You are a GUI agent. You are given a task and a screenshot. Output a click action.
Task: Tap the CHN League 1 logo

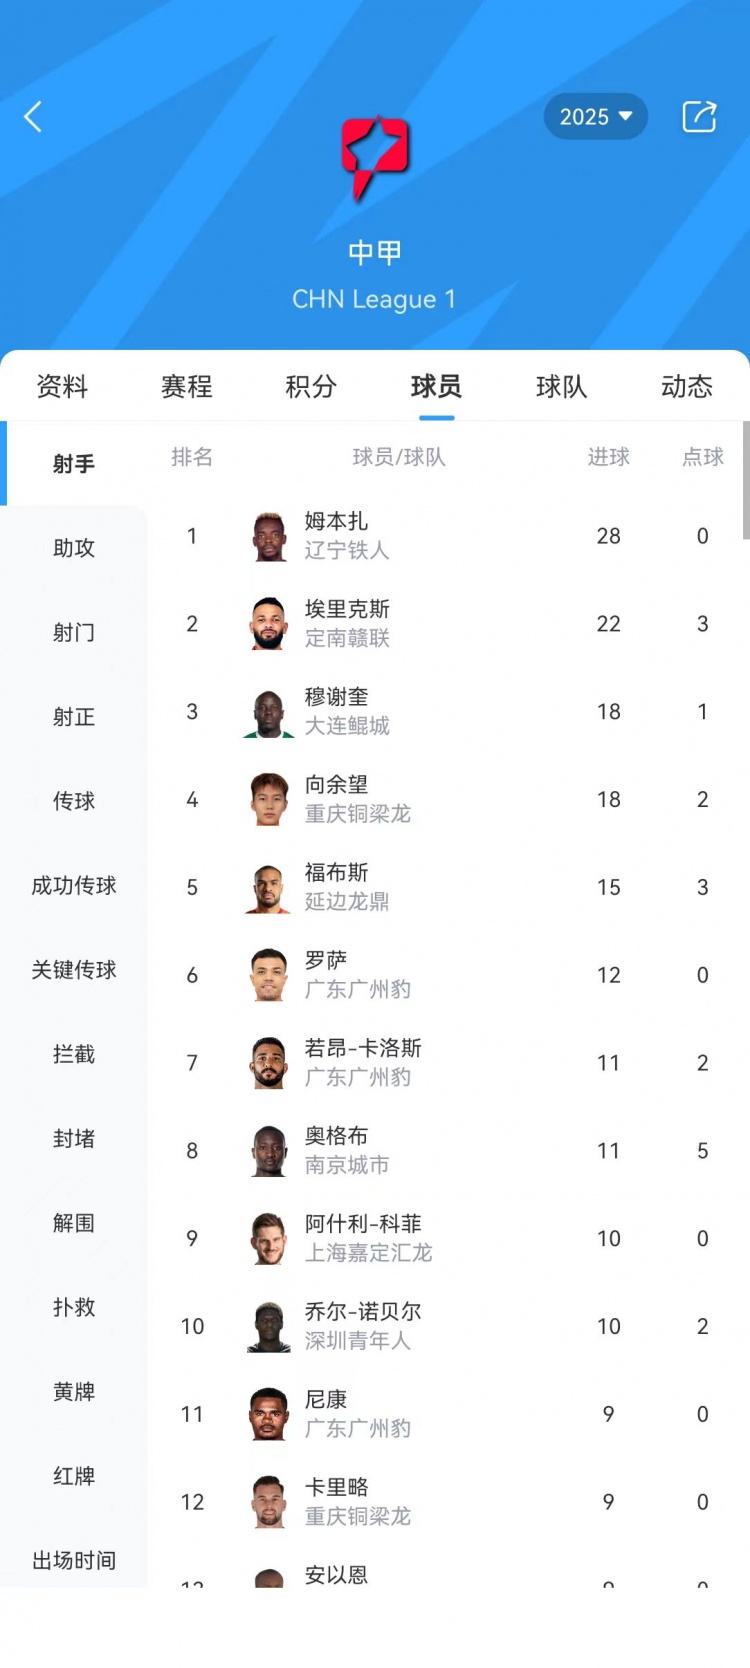click(x=375, y=156)
